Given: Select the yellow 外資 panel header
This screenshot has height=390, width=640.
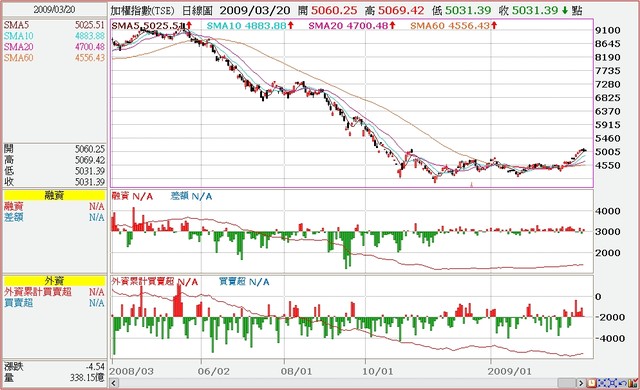Looking at the screenshot, I should tap(54, 281).
